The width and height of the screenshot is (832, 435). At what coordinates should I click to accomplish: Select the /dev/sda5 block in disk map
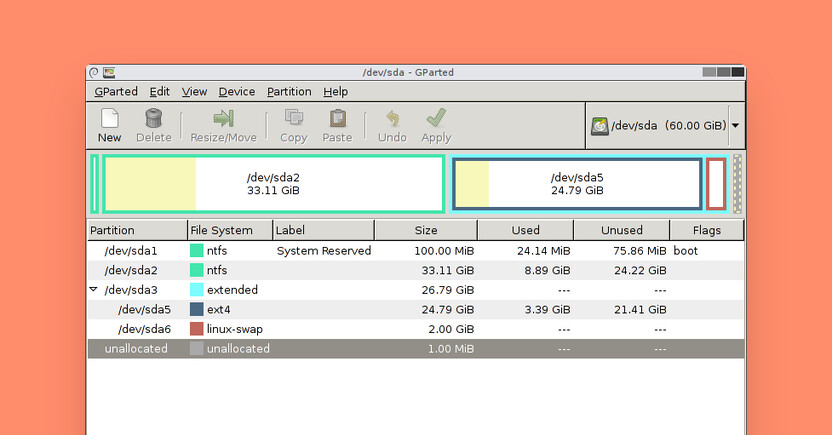click(577, 183)
